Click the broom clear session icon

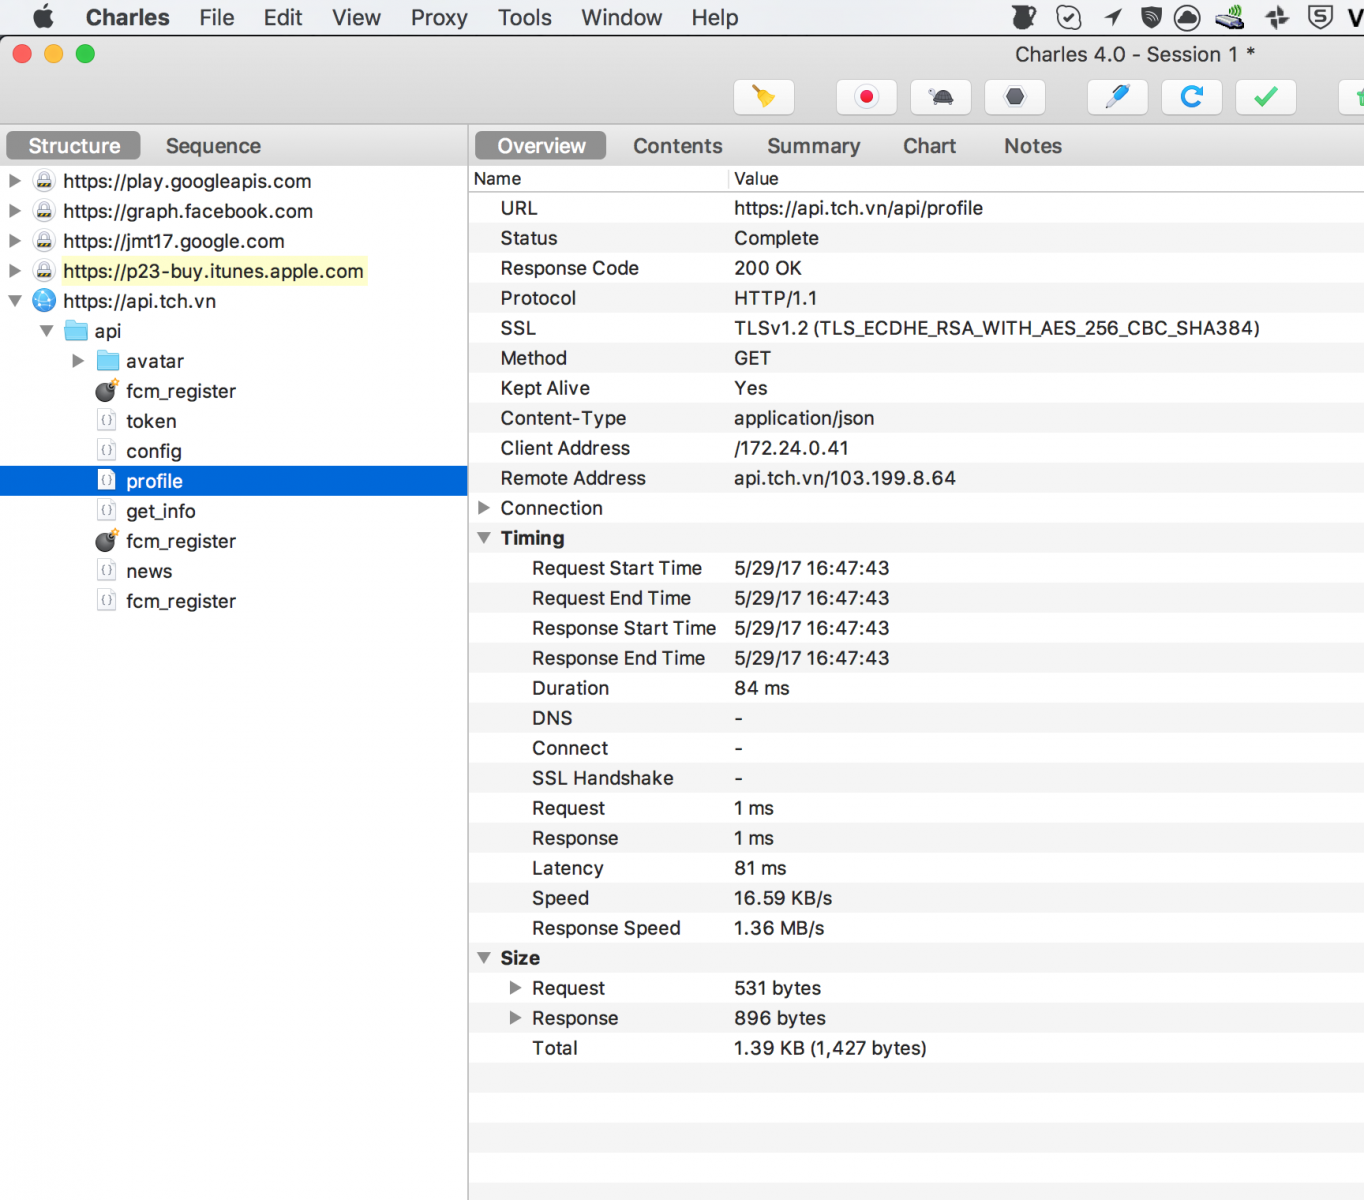[x=764, y=97]
